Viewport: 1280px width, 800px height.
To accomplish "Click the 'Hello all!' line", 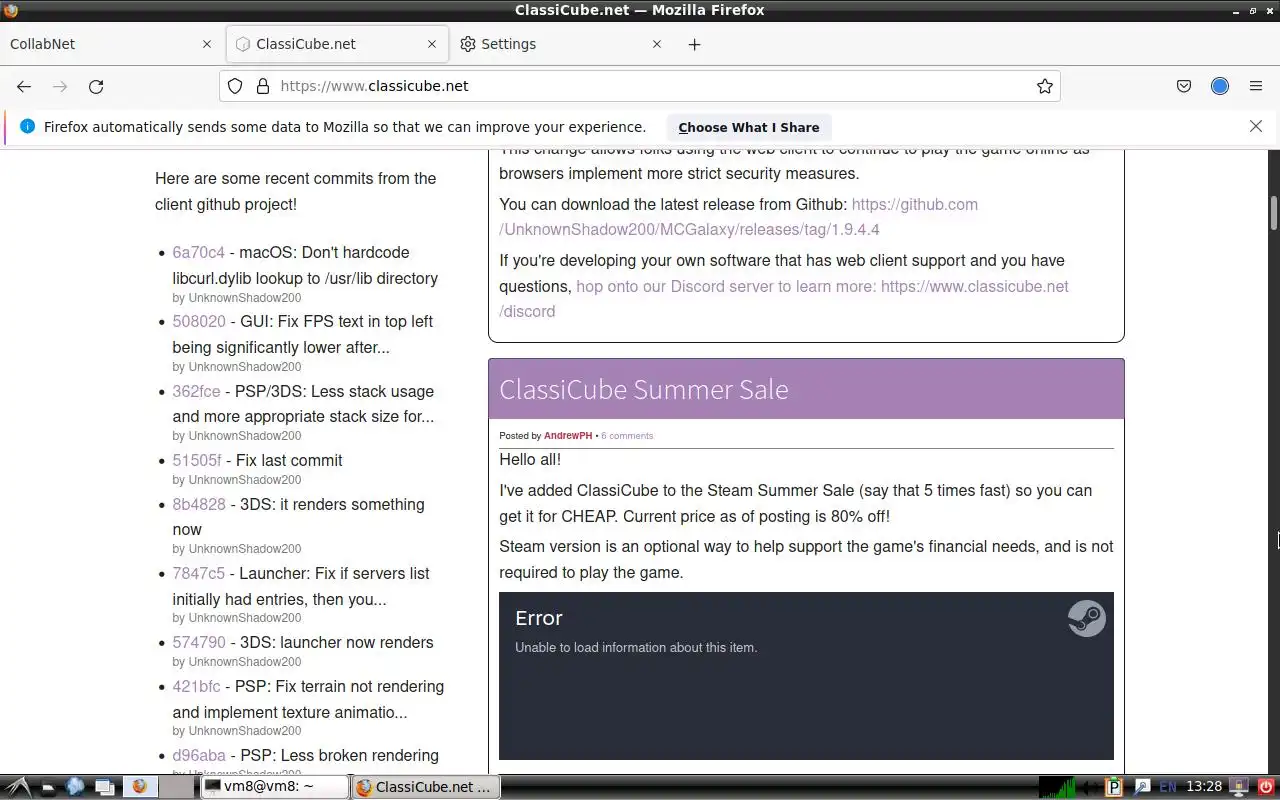I will [x=530, y=460].
